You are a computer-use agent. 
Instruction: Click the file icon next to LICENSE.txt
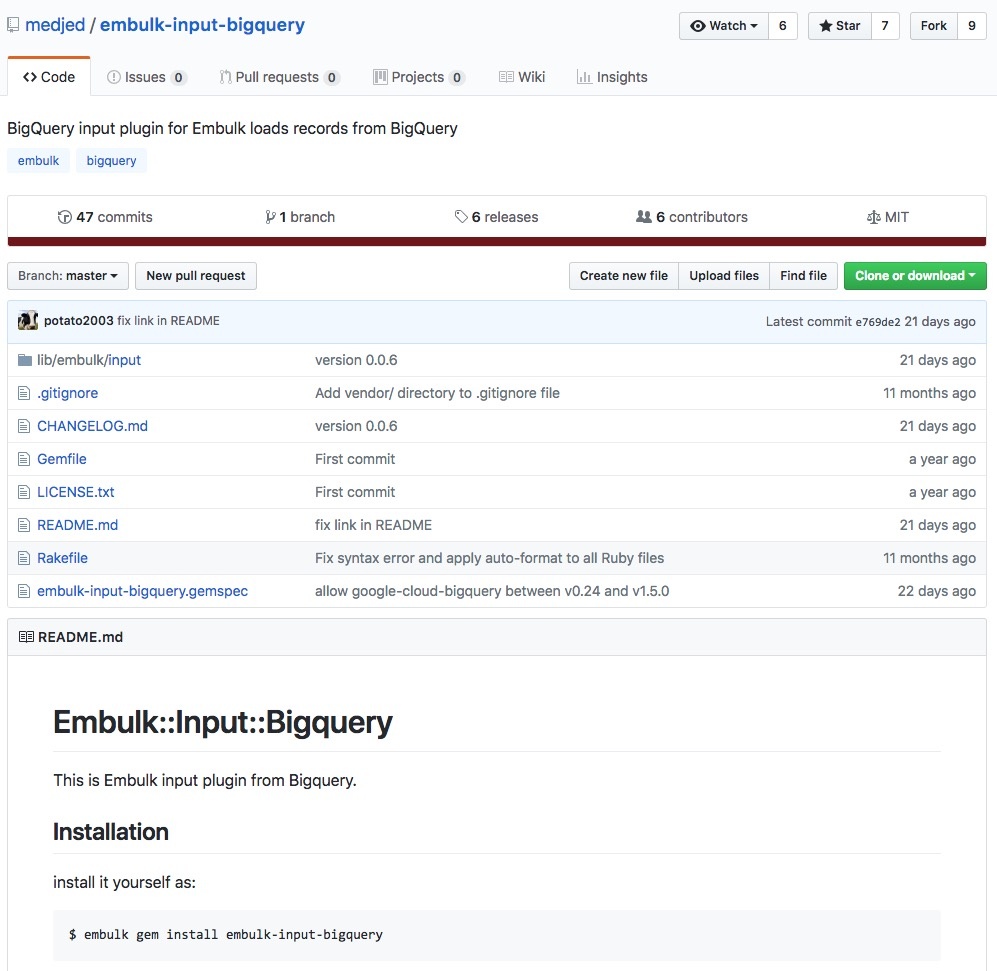pos(25,492)
